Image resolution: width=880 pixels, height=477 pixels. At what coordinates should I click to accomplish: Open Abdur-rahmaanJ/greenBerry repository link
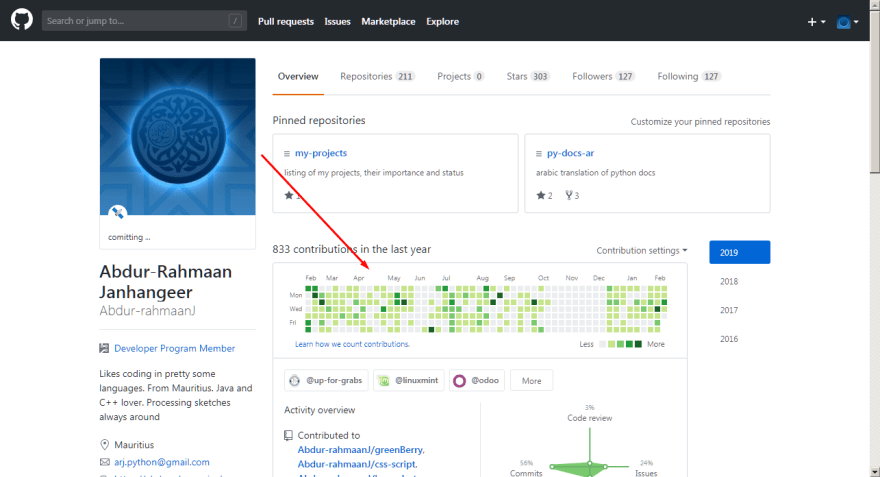point(361,450)
